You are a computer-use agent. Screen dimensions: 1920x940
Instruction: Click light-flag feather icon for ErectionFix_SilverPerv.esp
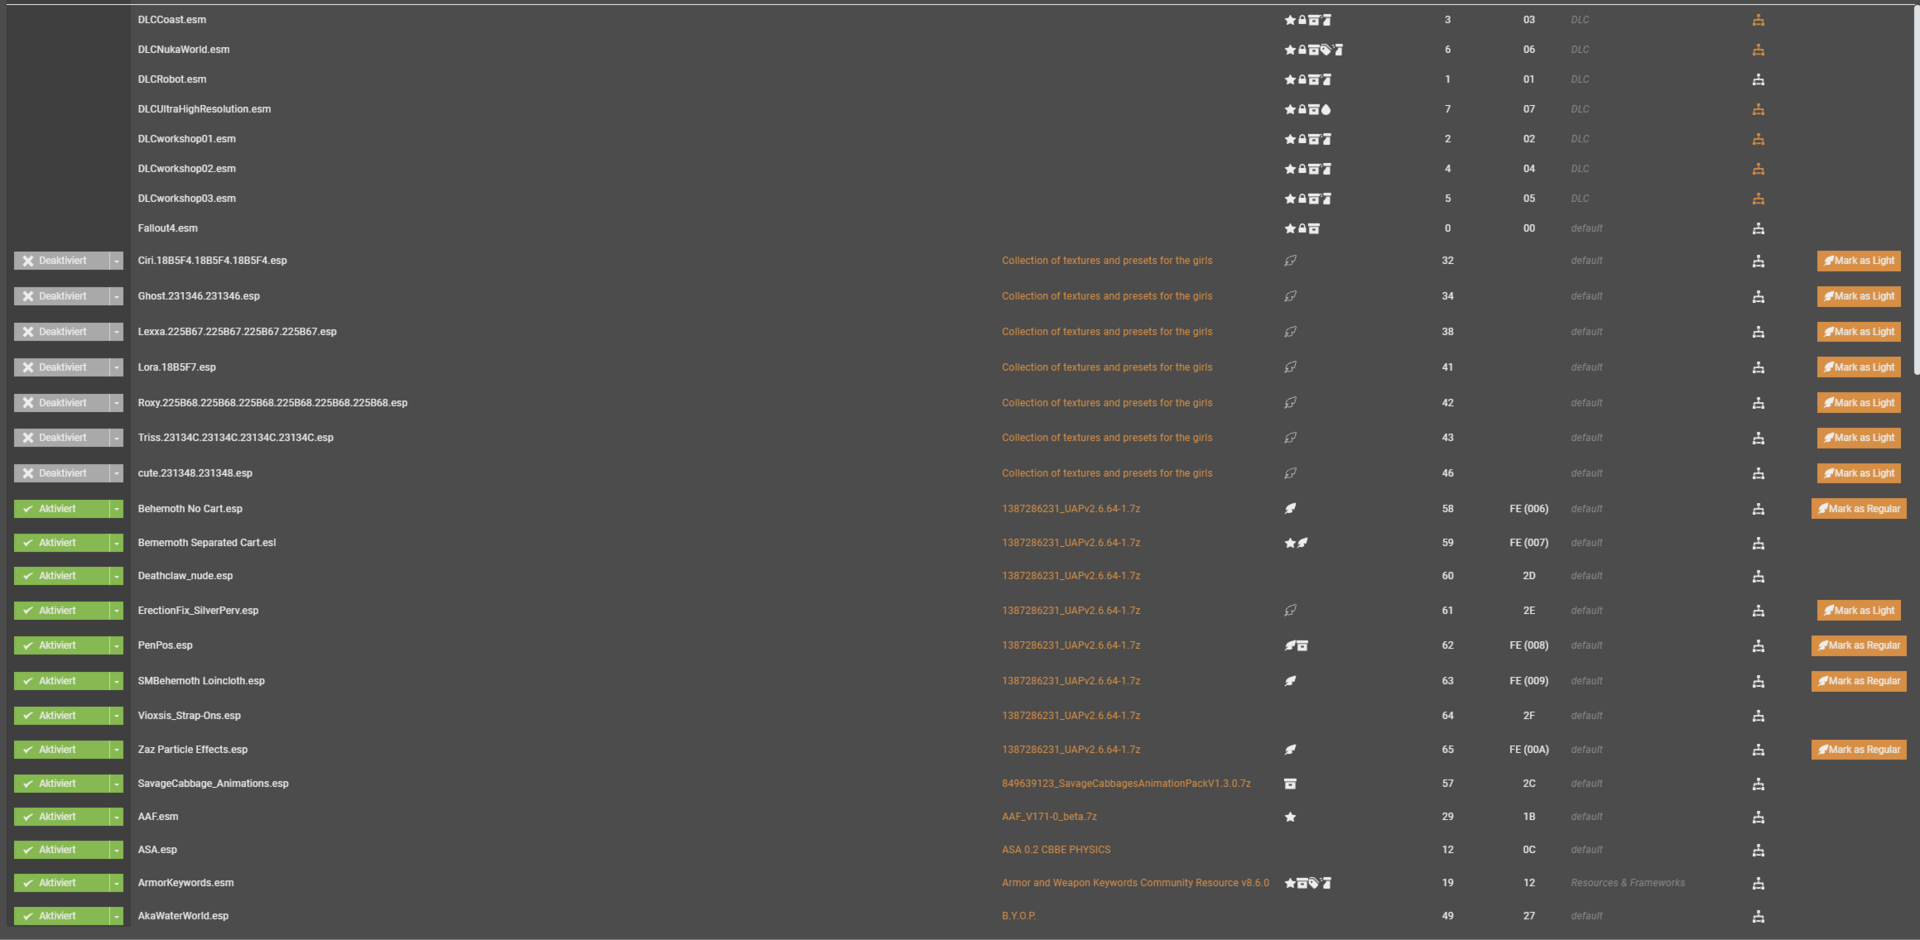(1290, 611)
